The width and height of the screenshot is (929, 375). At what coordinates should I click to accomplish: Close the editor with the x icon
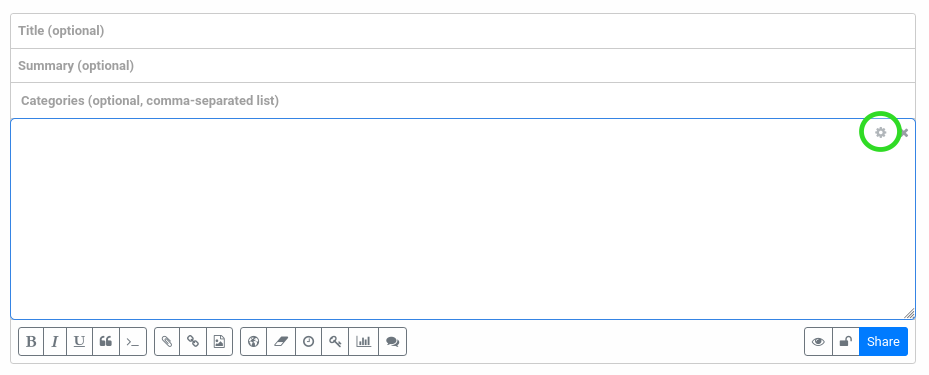point(904,133)
